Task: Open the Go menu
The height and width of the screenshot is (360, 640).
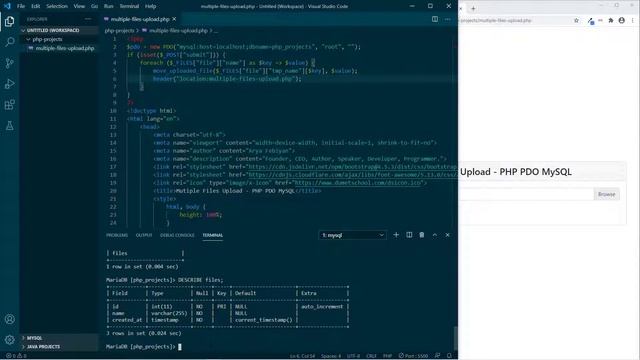Action: point(94,6)
